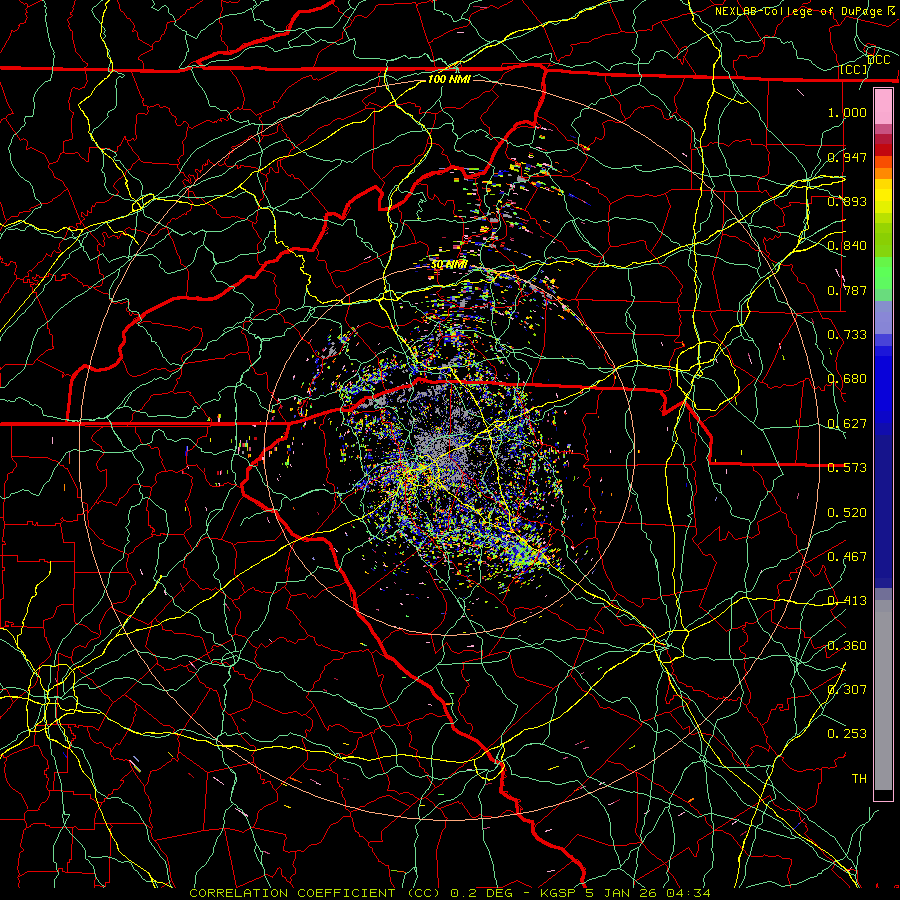
Task: Click the [CC] unit label above colorbar
Action: (854, 70)
